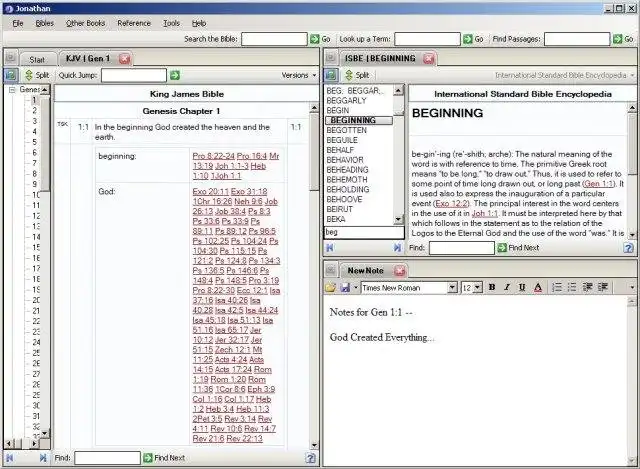Screen dimensions: 640x469
Task: Click the chapter tree scroll right arrow
Action: (34, 443)
